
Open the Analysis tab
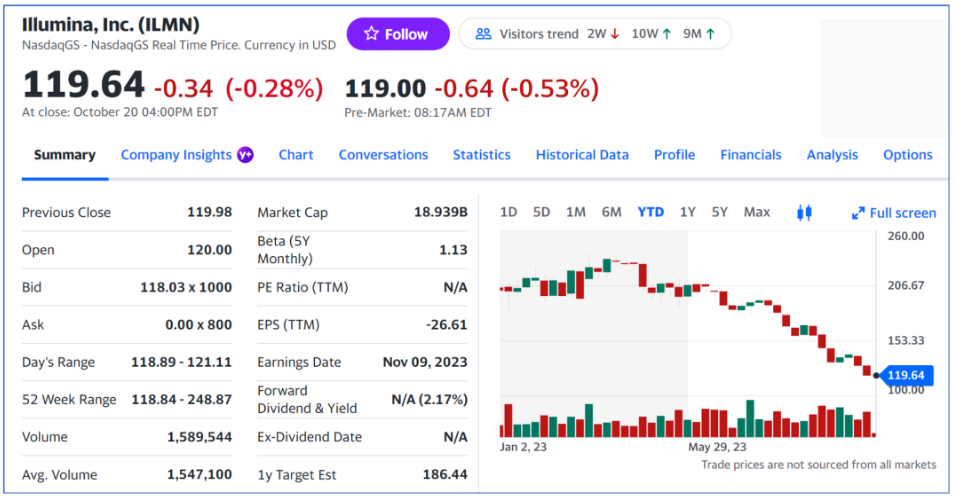832,155
